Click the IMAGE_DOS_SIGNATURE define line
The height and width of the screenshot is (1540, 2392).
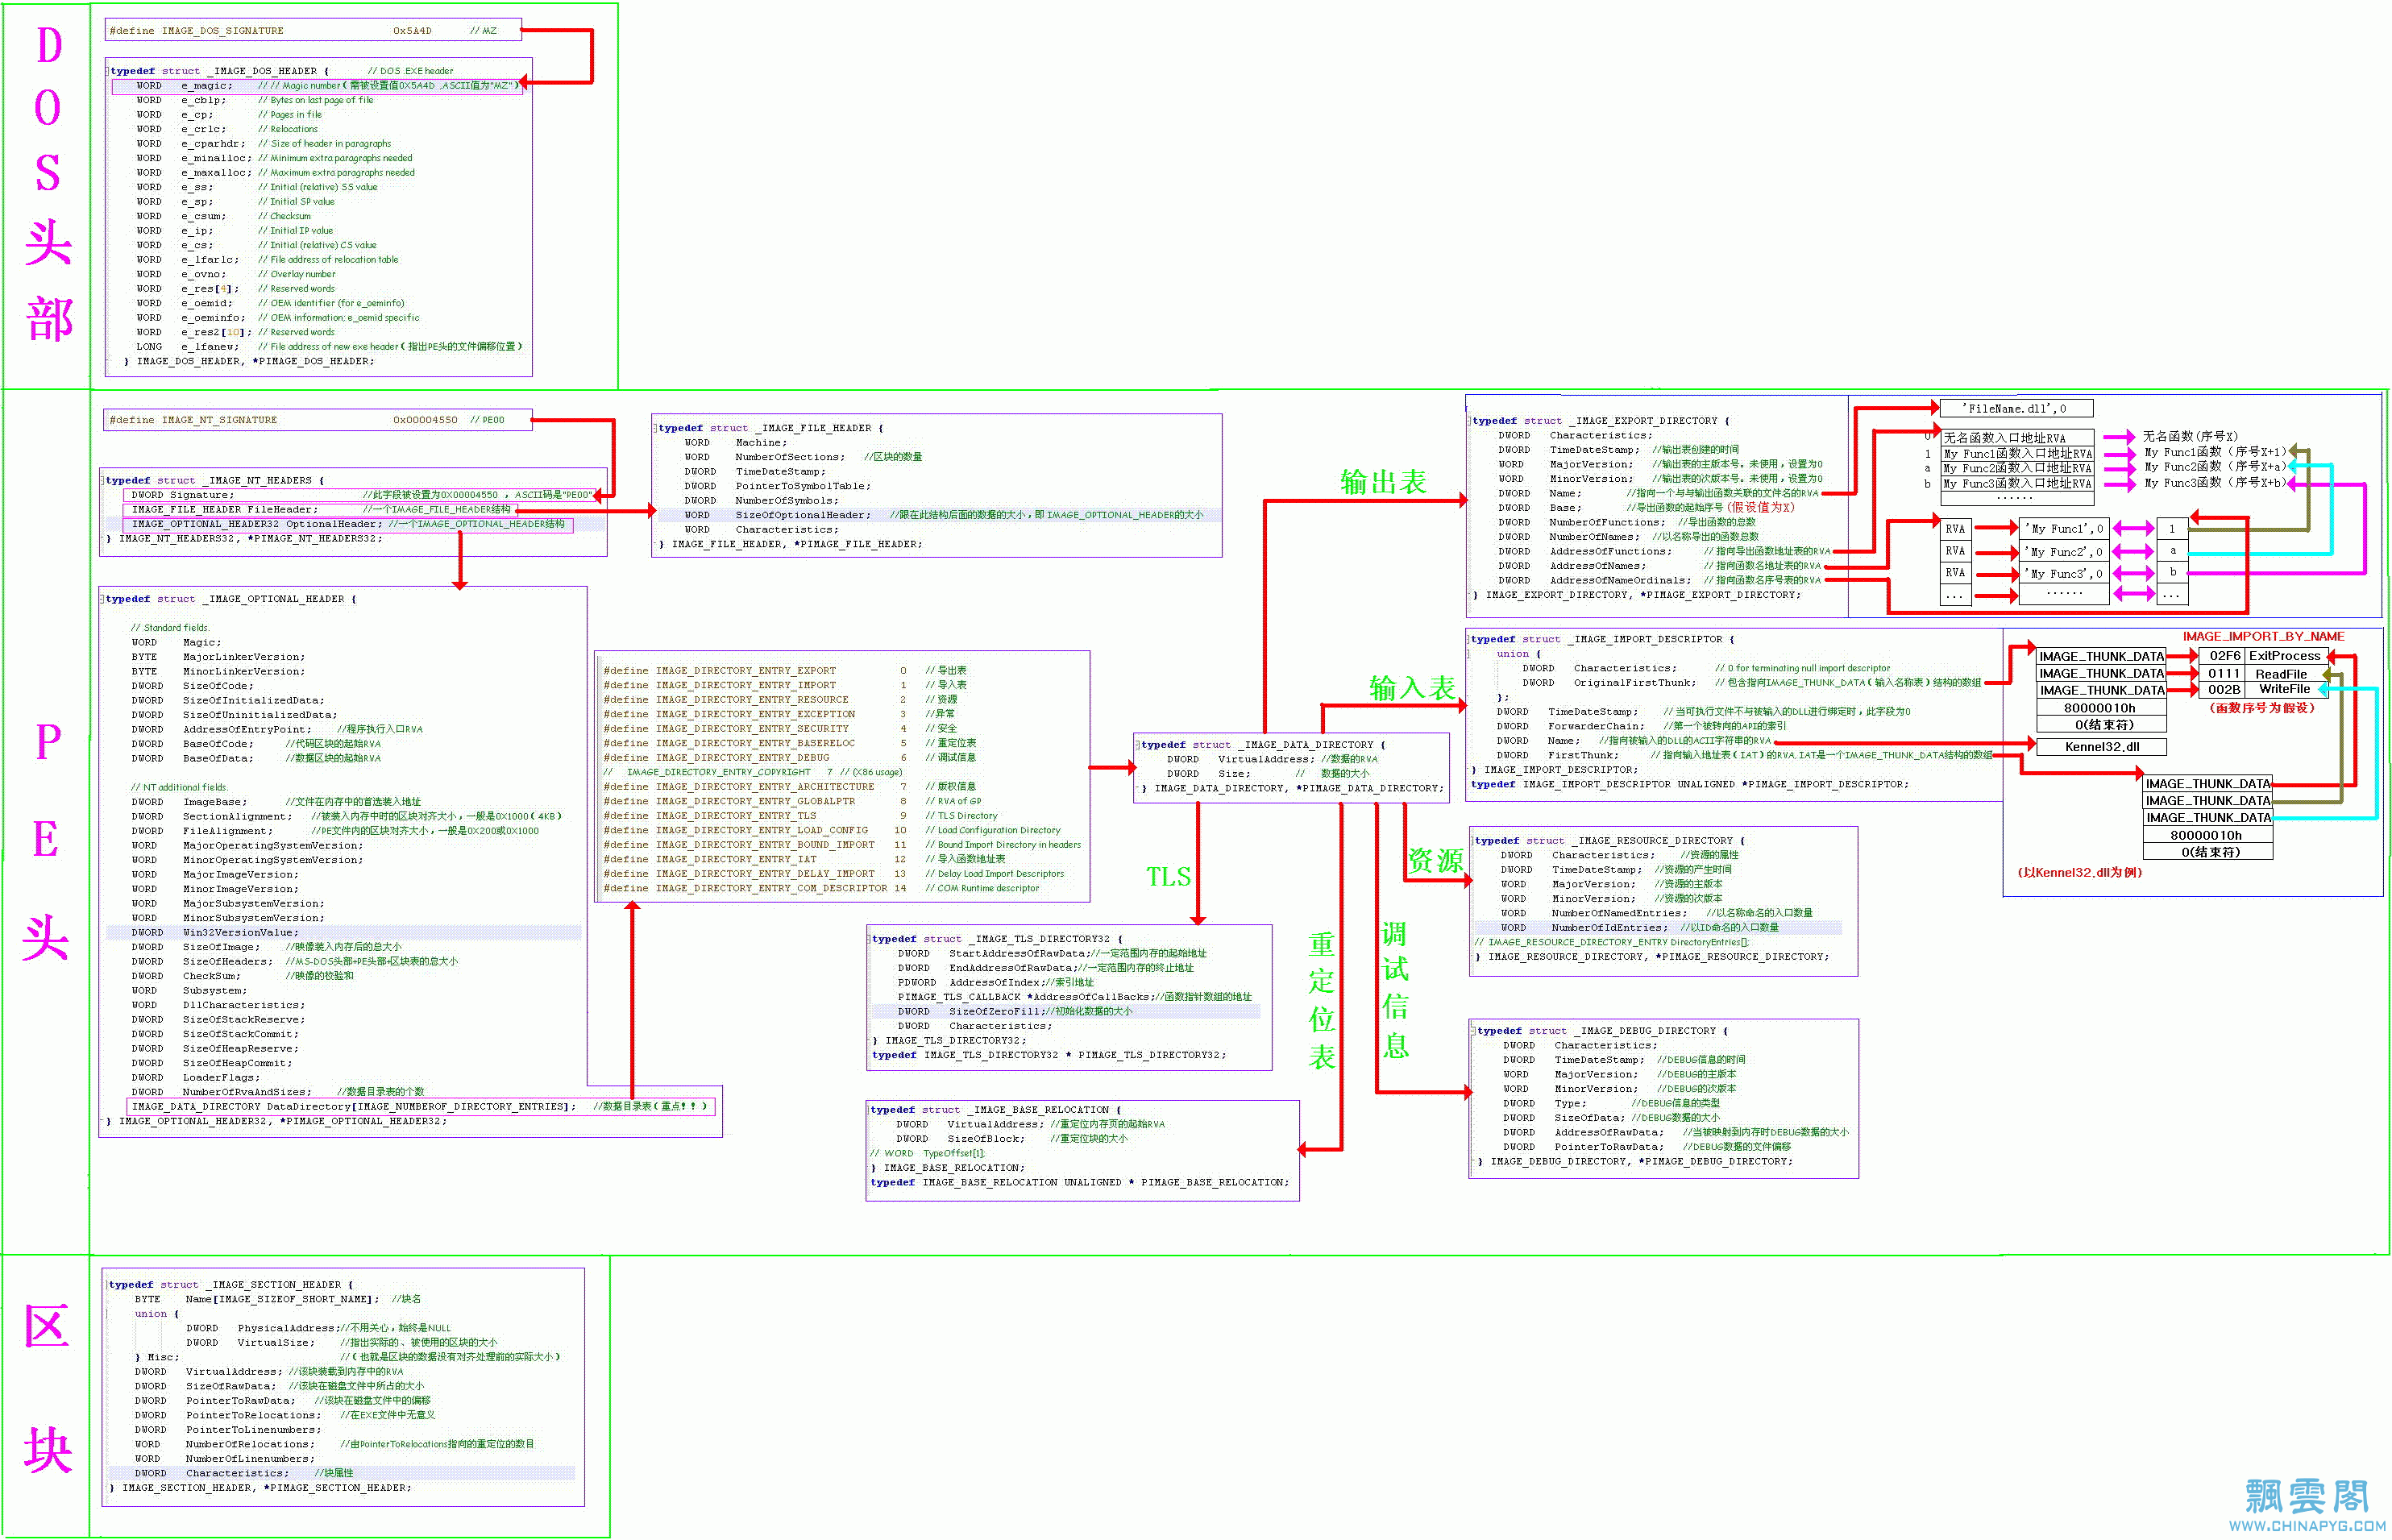(314, 31)
